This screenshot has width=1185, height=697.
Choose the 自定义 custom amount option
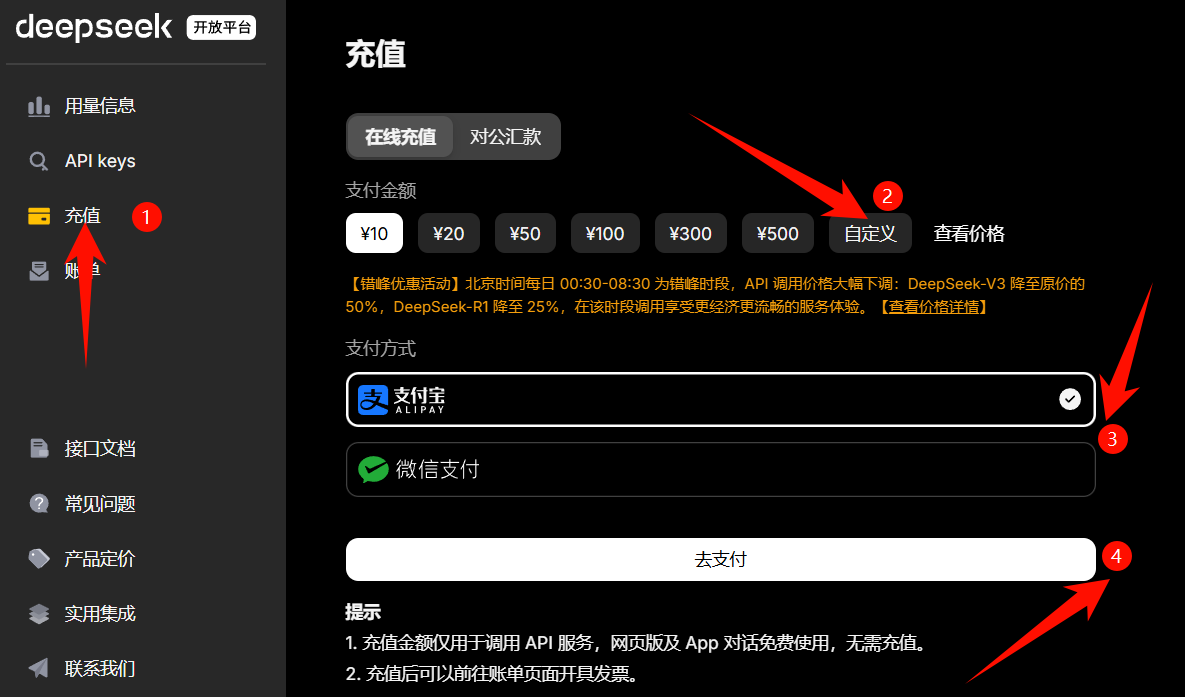[x=871, y=234]
